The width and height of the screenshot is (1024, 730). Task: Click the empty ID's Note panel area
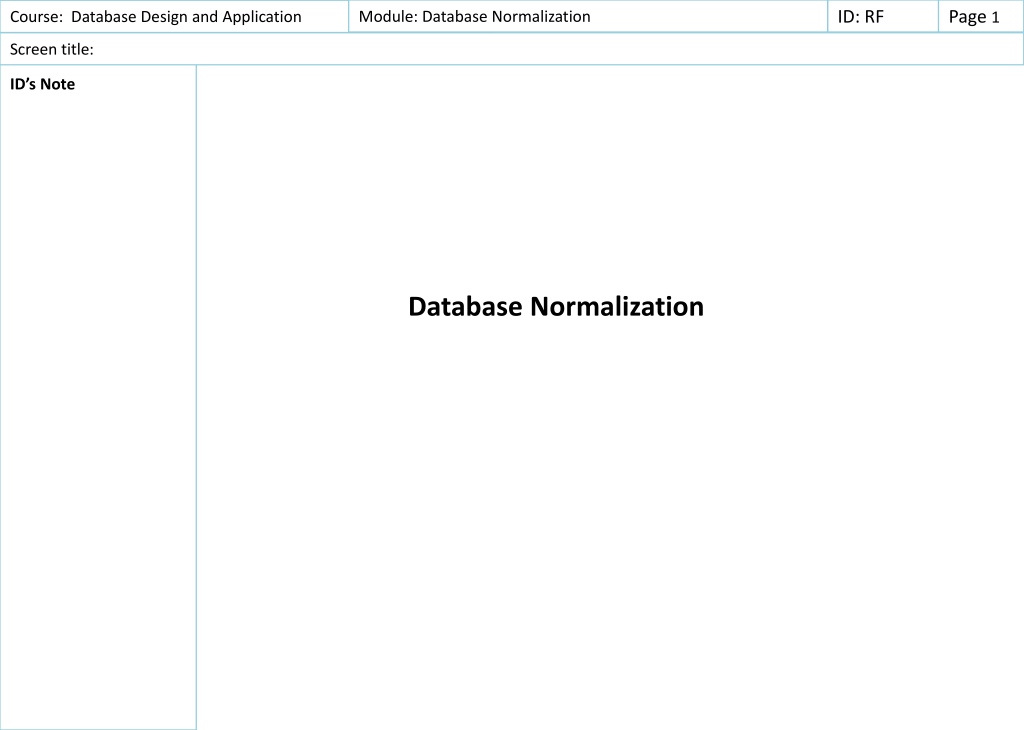(x=98, y=411)
